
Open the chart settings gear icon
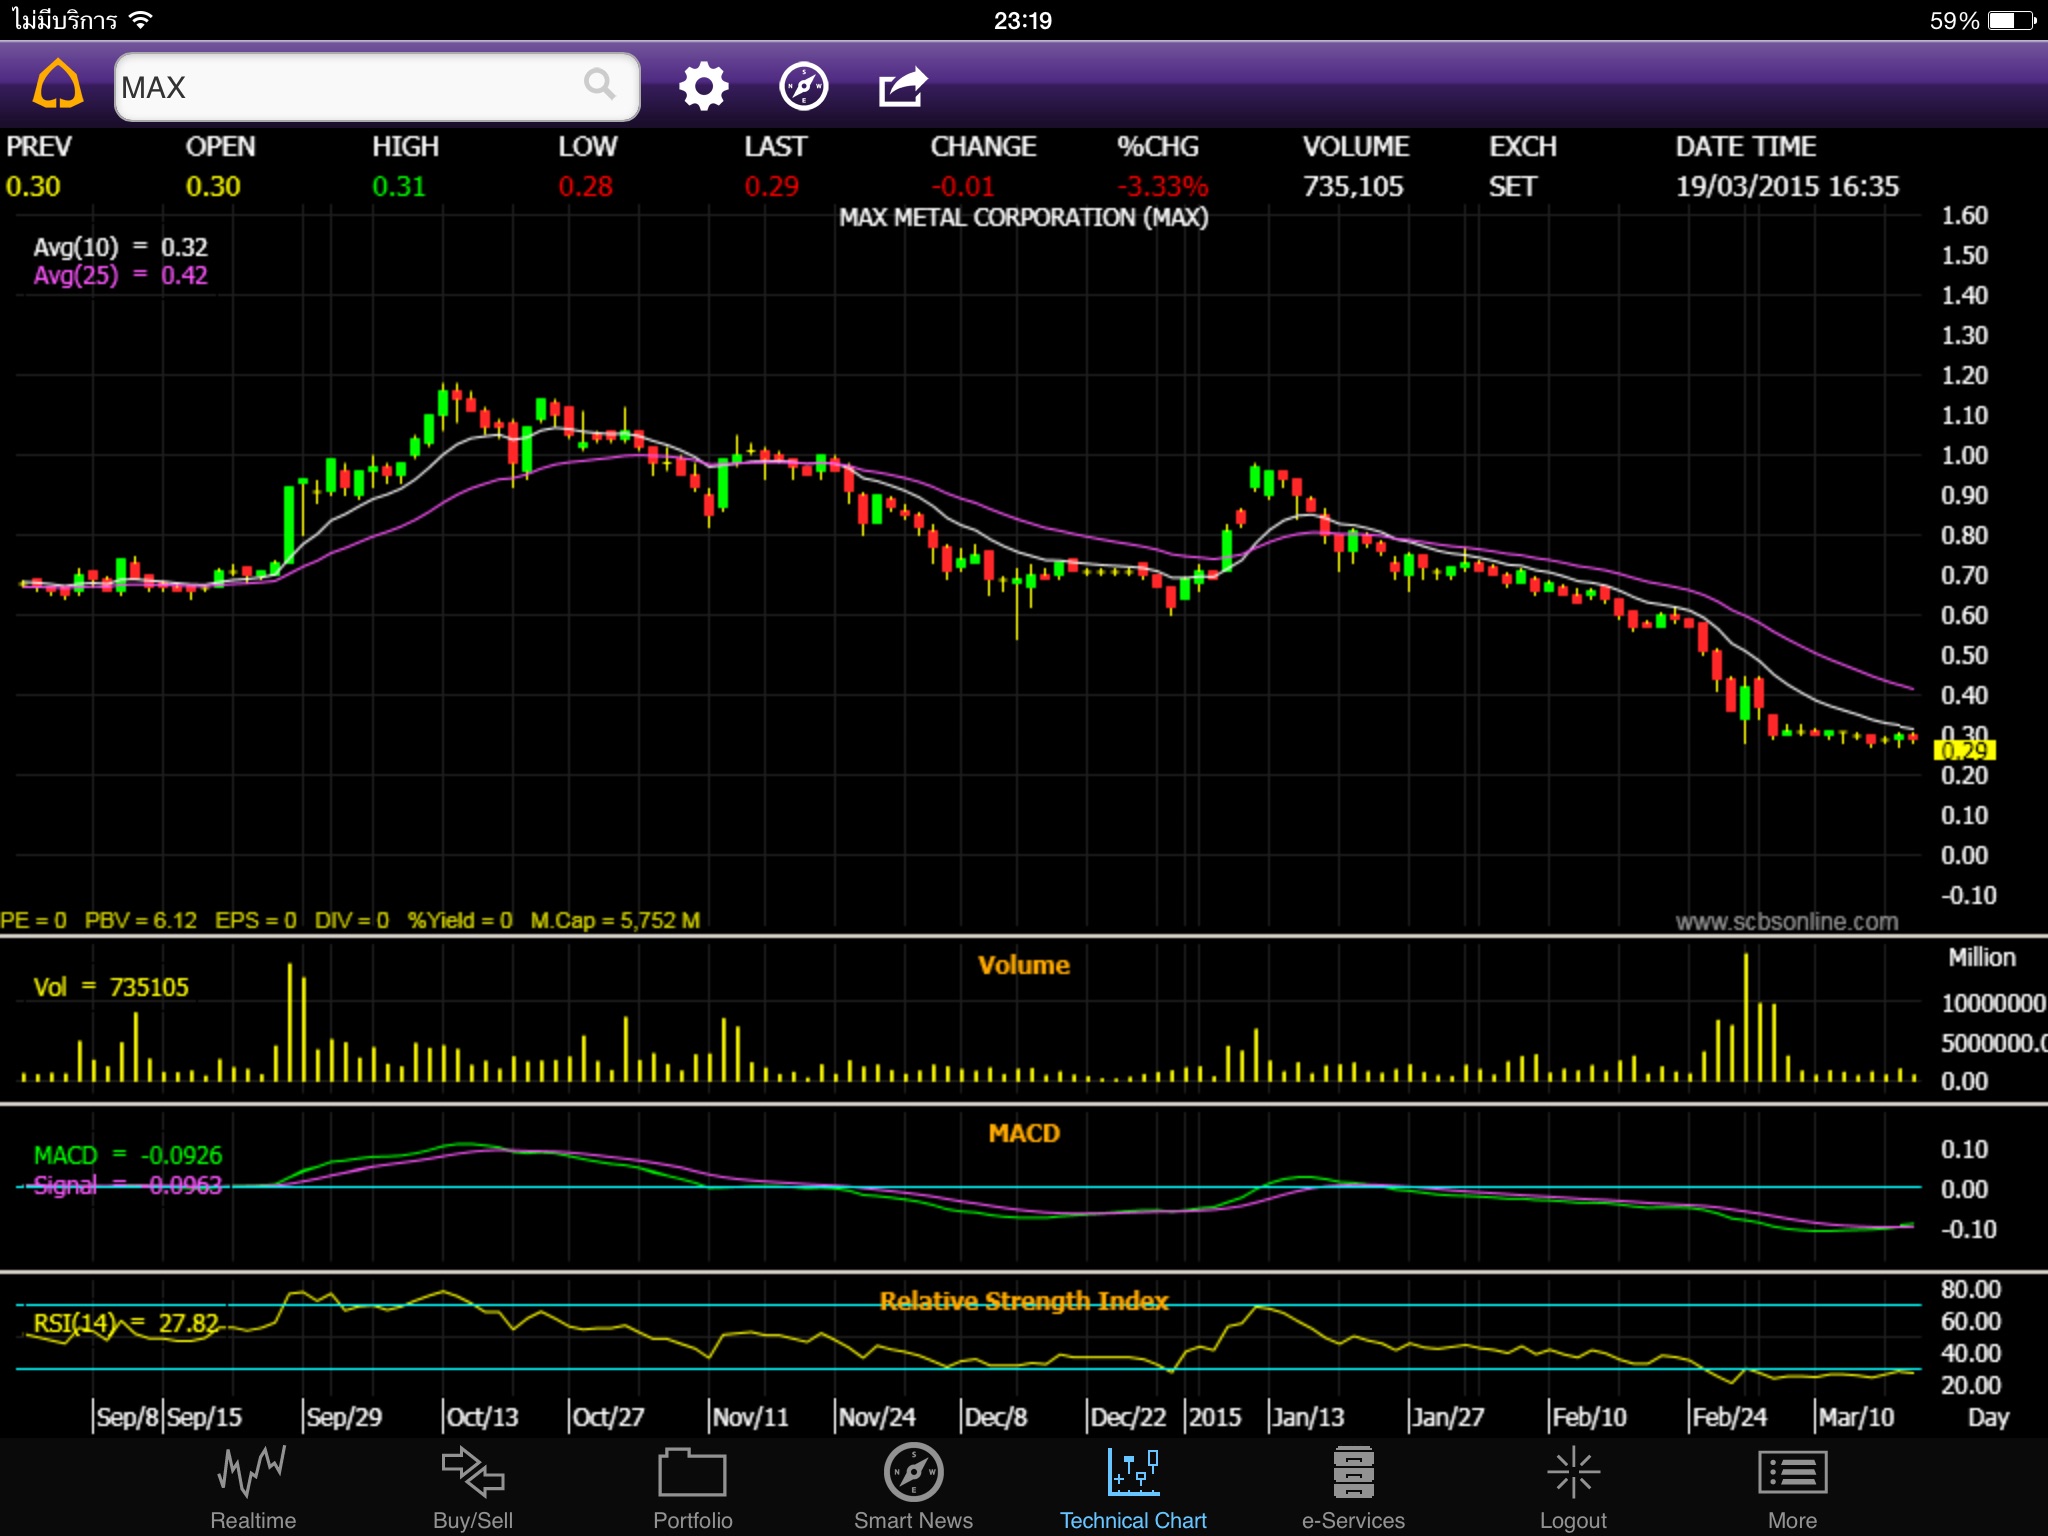click(704, 87)
